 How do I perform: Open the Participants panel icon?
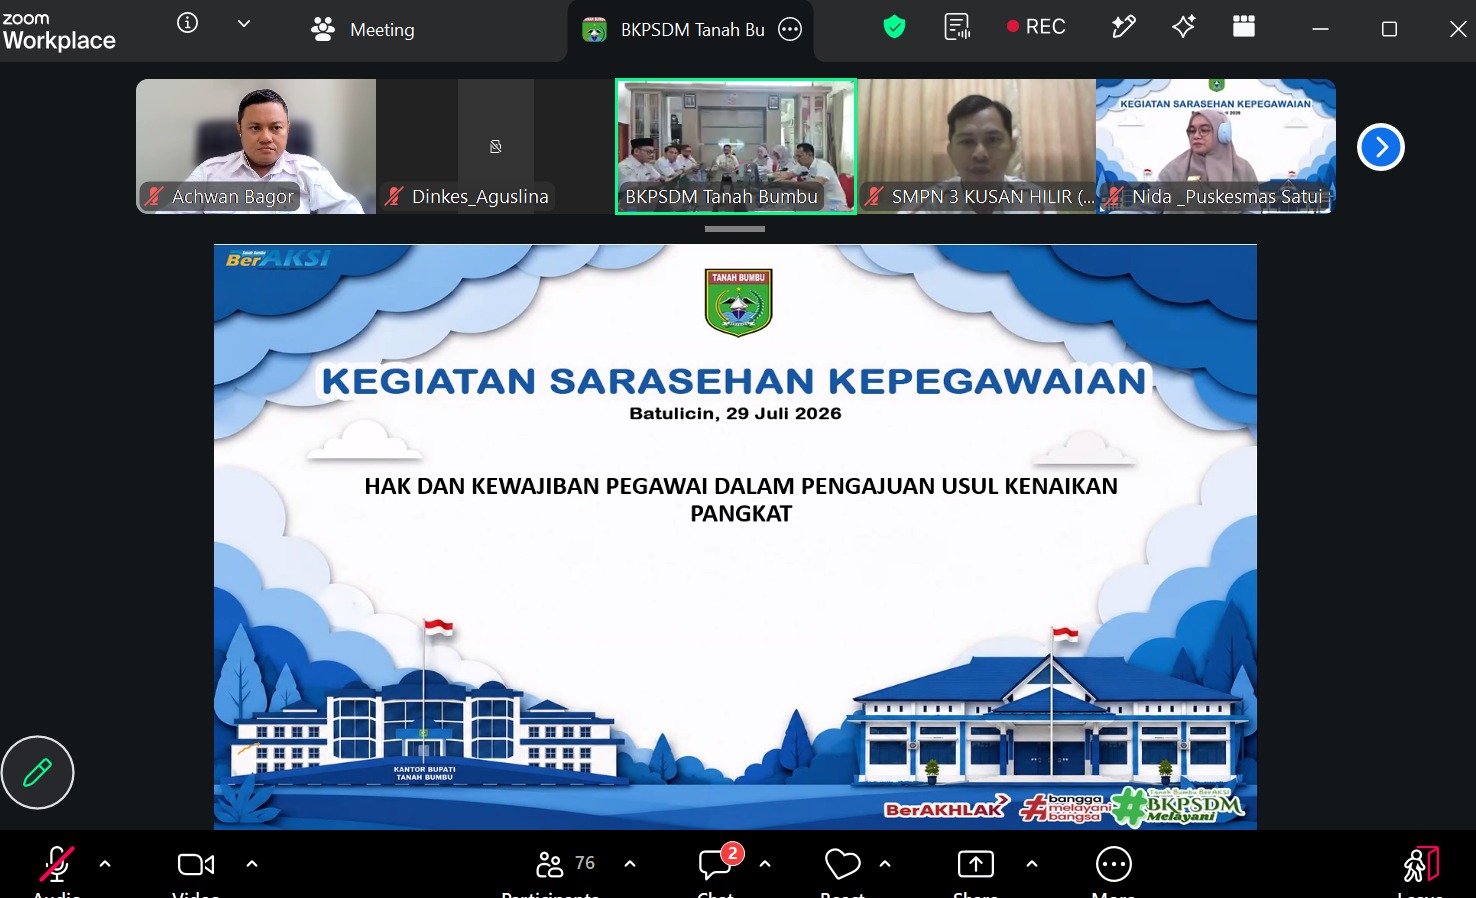pos(550,864)
